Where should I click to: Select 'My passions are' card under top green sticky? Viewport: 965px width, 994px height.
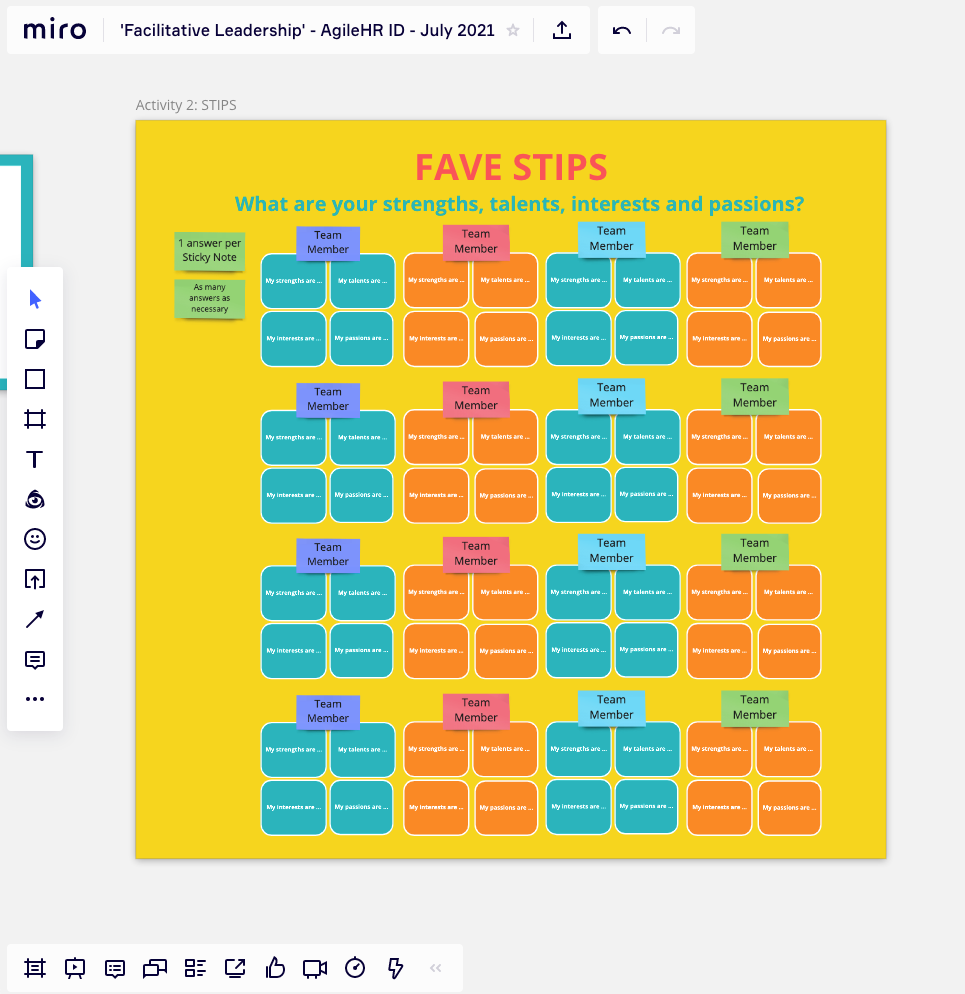789,339
